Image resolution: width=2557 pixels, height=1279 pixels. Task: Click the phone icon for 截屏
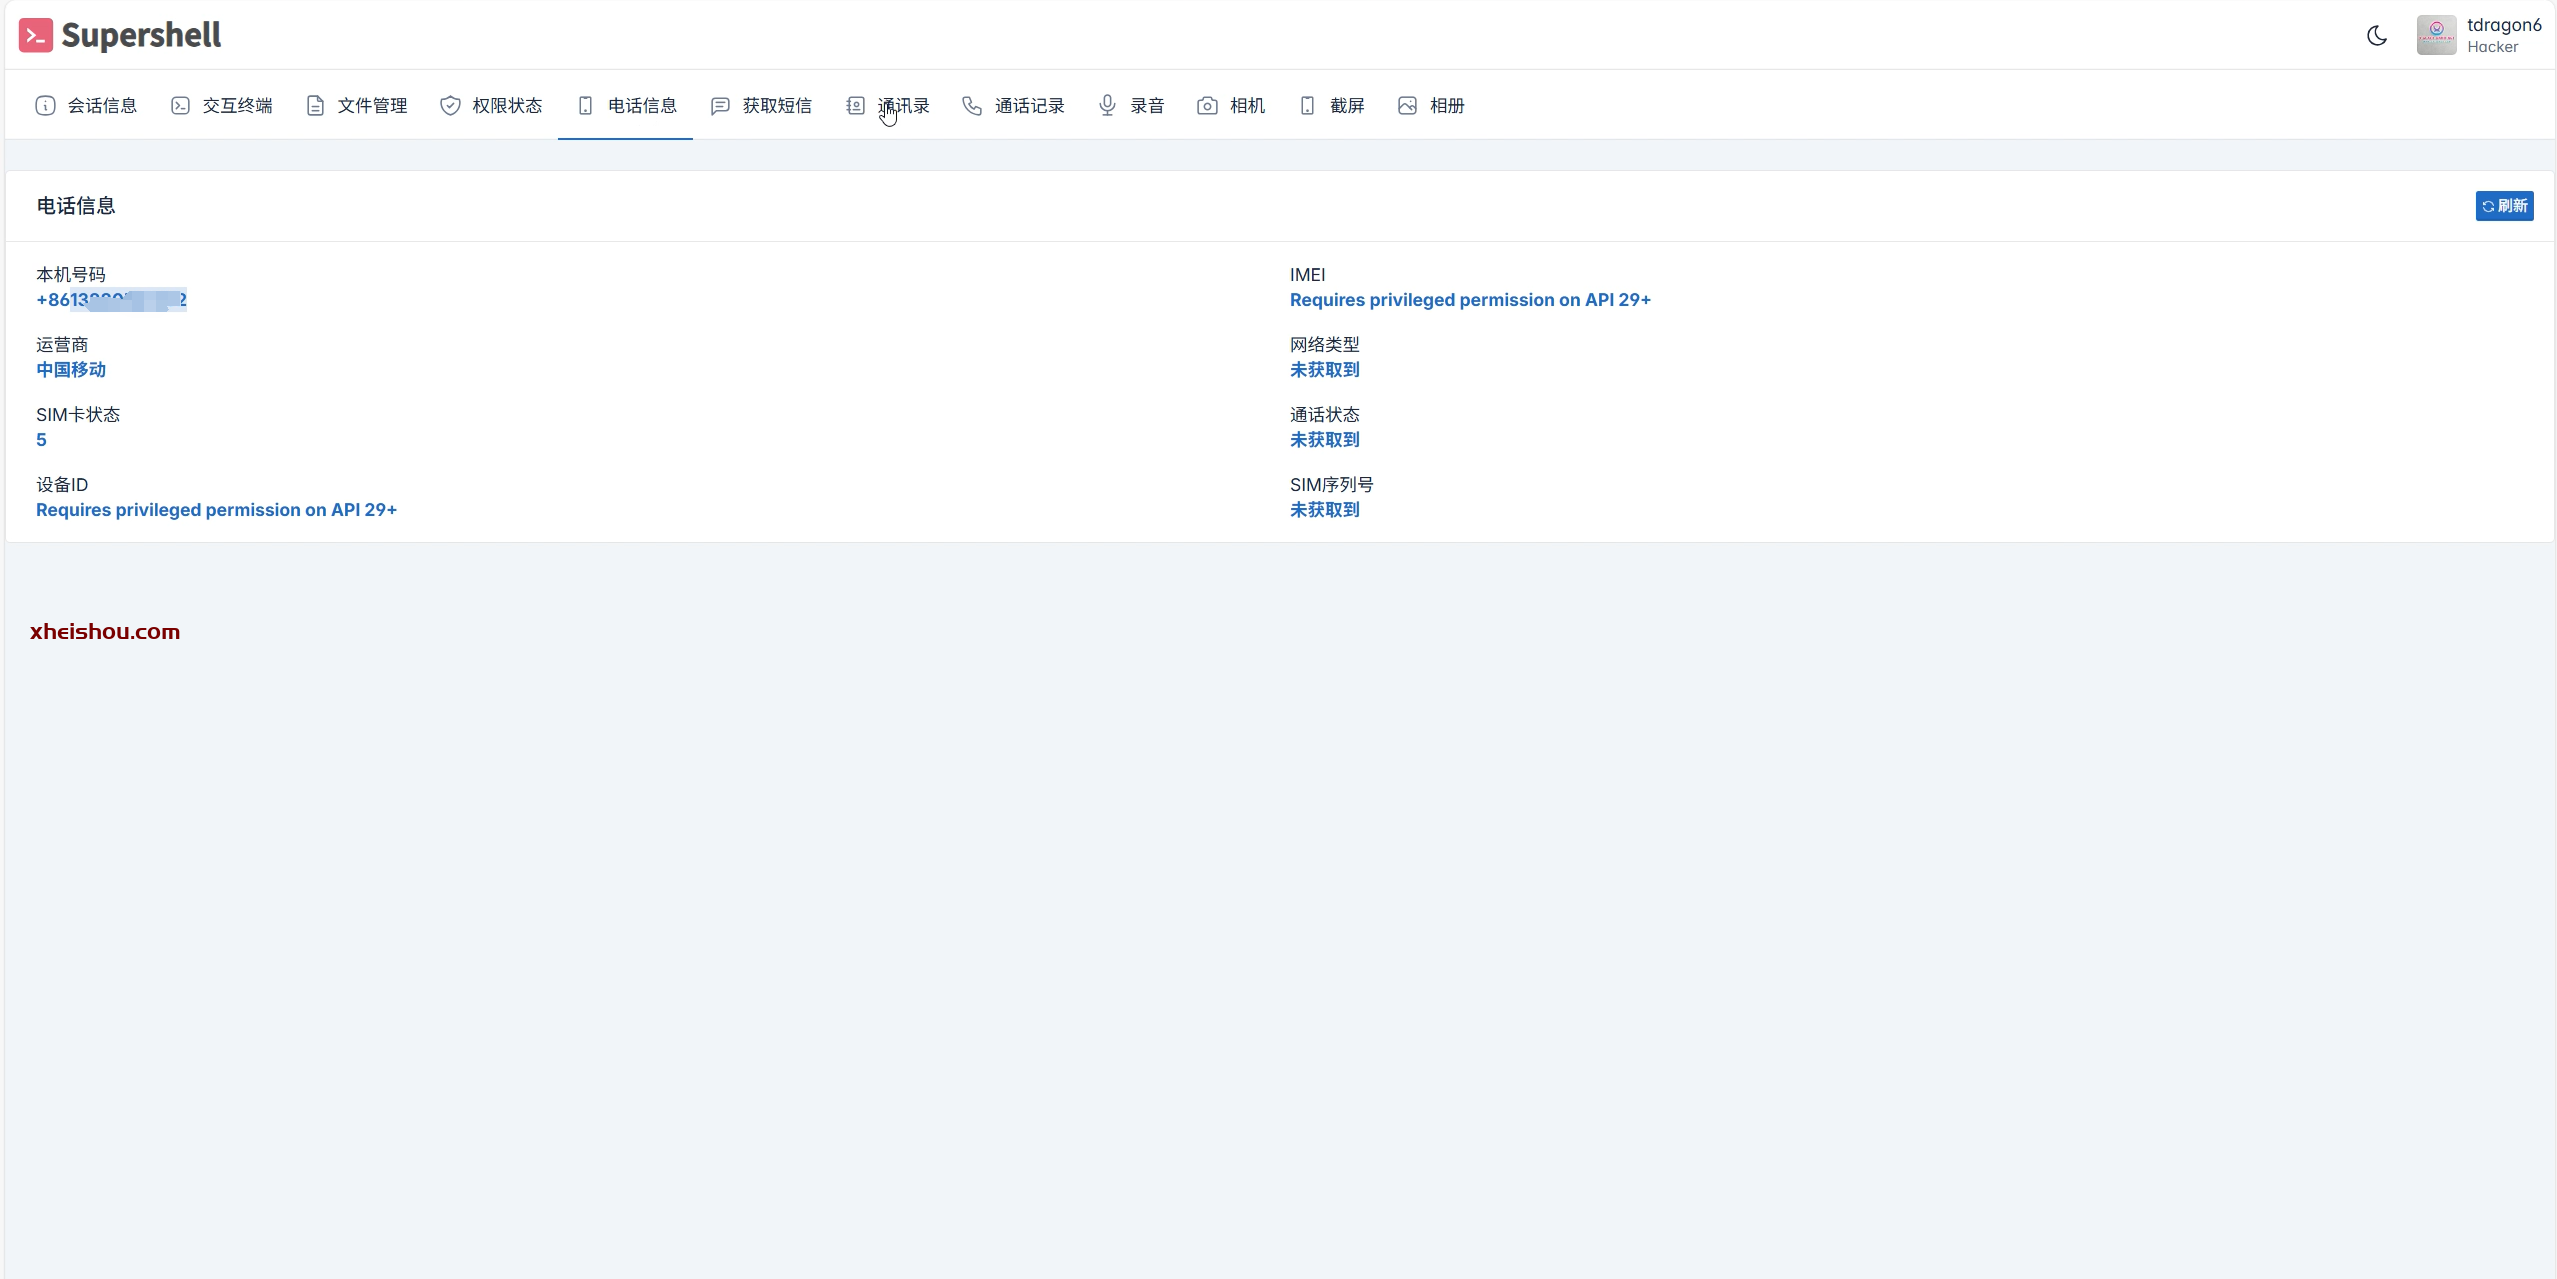click(x=1307, y=106)
